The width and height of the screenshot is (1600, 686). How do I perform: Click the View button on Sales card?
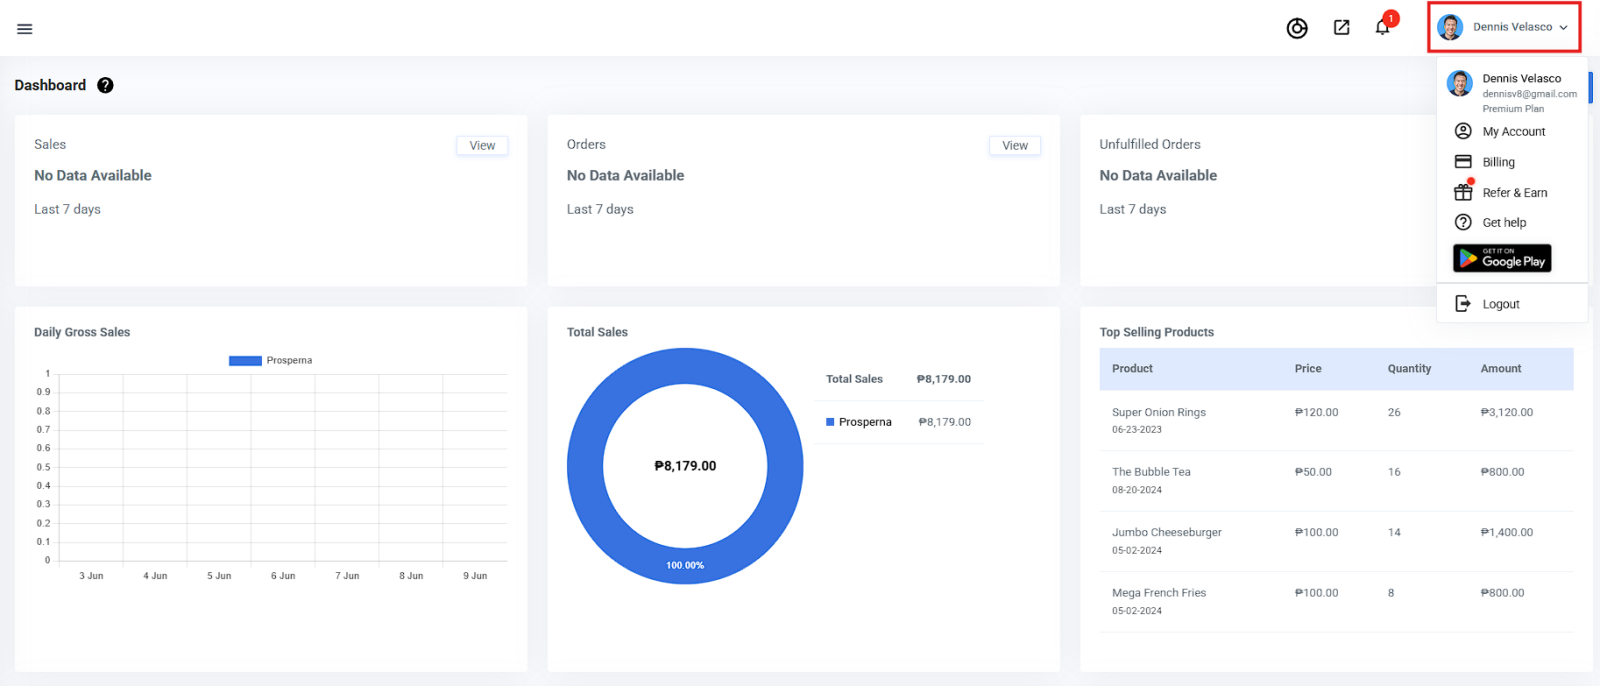(482, 145)
